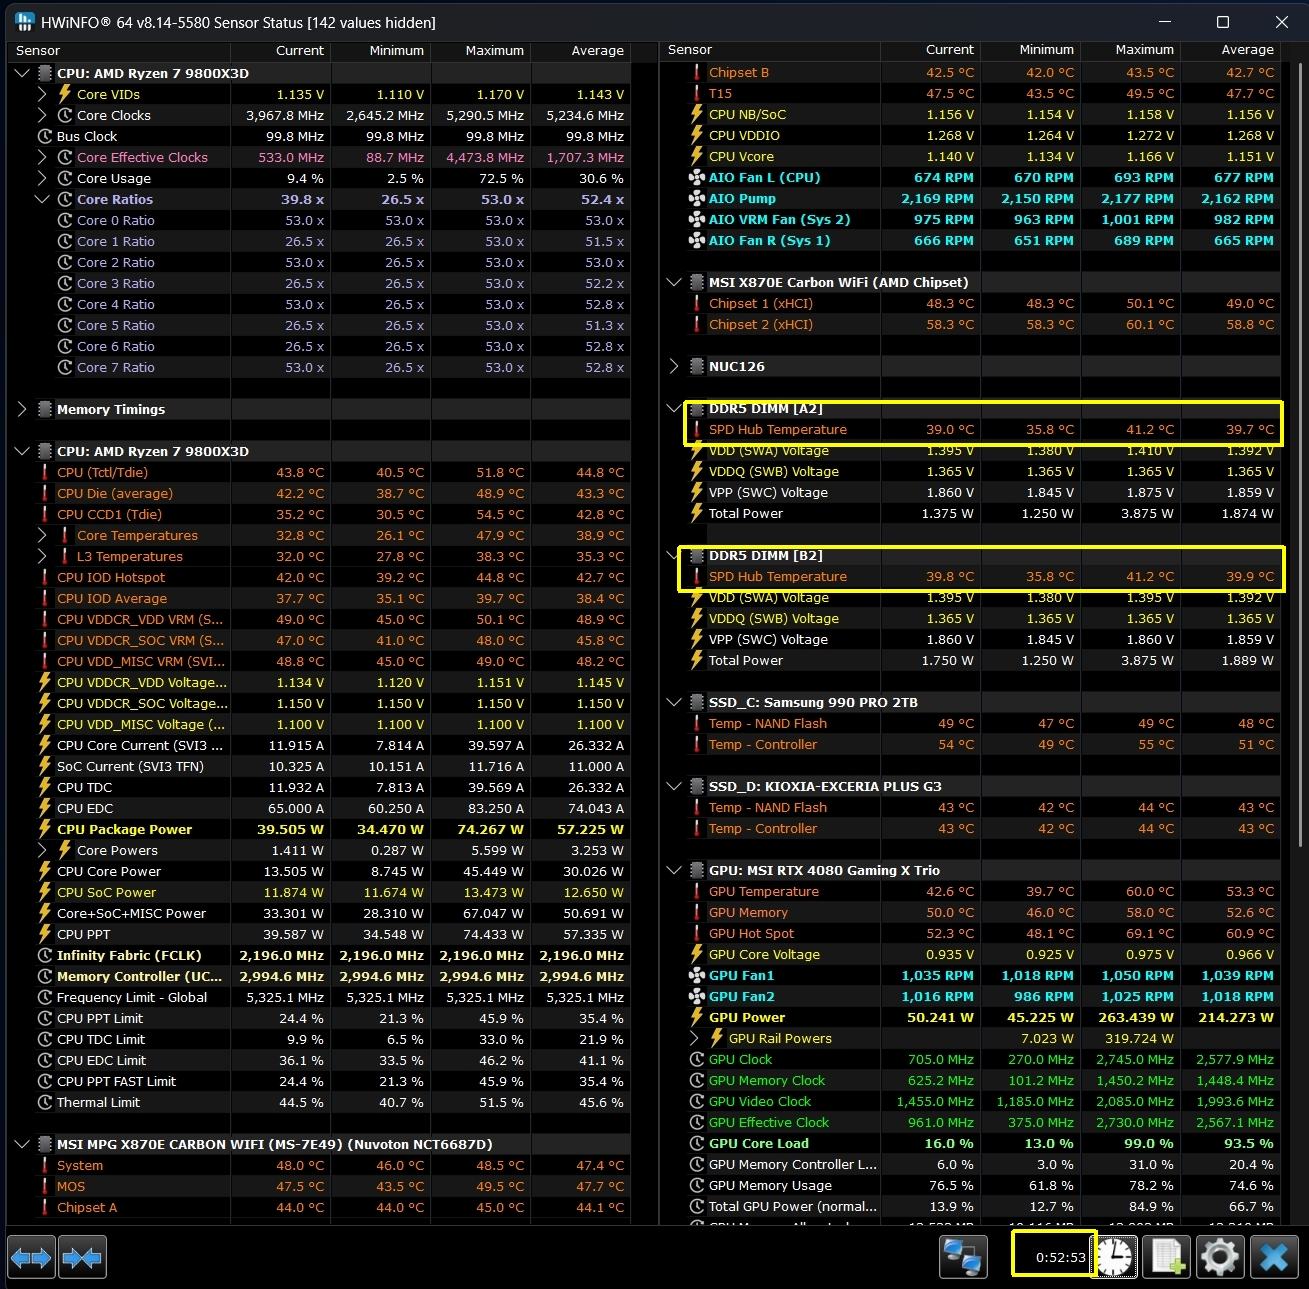The image size is (1309, 1289).
Task: Expand the Core Effective Clocks row
Action: (x=42, y=157)
